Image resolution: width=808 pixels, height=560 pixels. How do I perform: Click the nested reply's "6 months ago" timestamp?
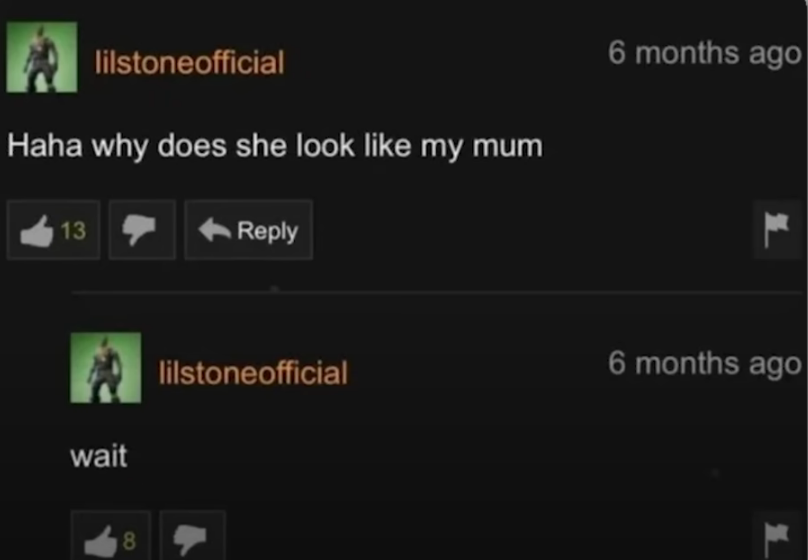[x=704, y=364]
